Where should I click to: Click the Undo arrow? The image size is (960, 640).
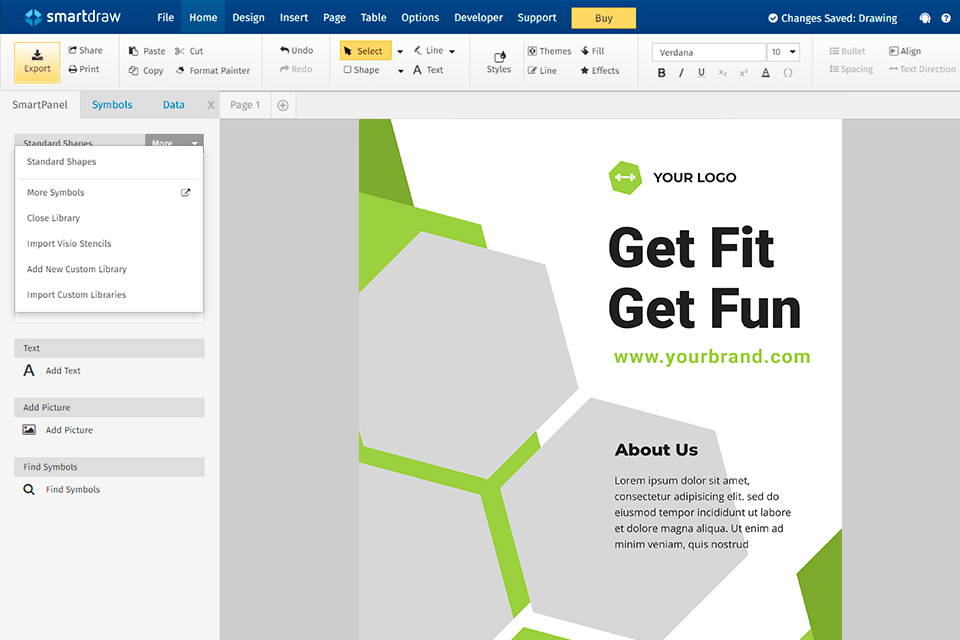(285, 51)
